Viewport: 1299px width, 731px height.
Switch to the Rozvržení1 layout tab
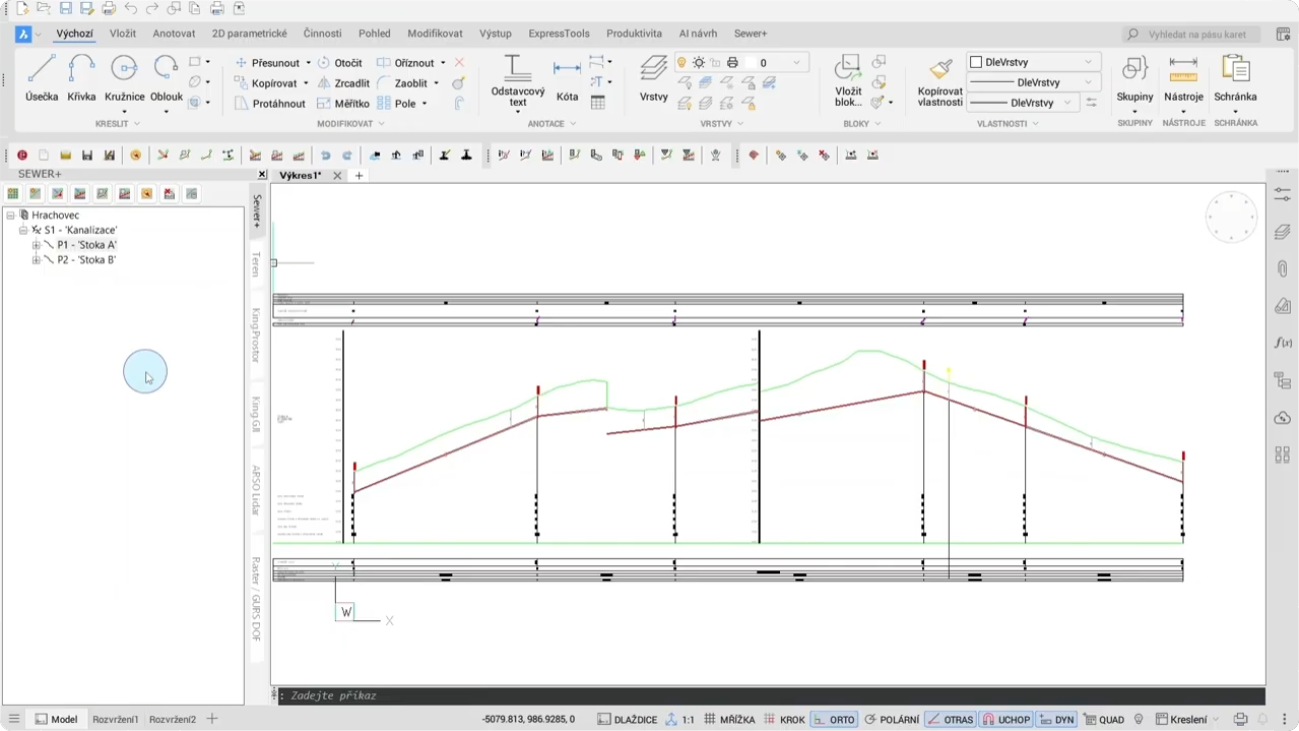click(x=115, y=719)
